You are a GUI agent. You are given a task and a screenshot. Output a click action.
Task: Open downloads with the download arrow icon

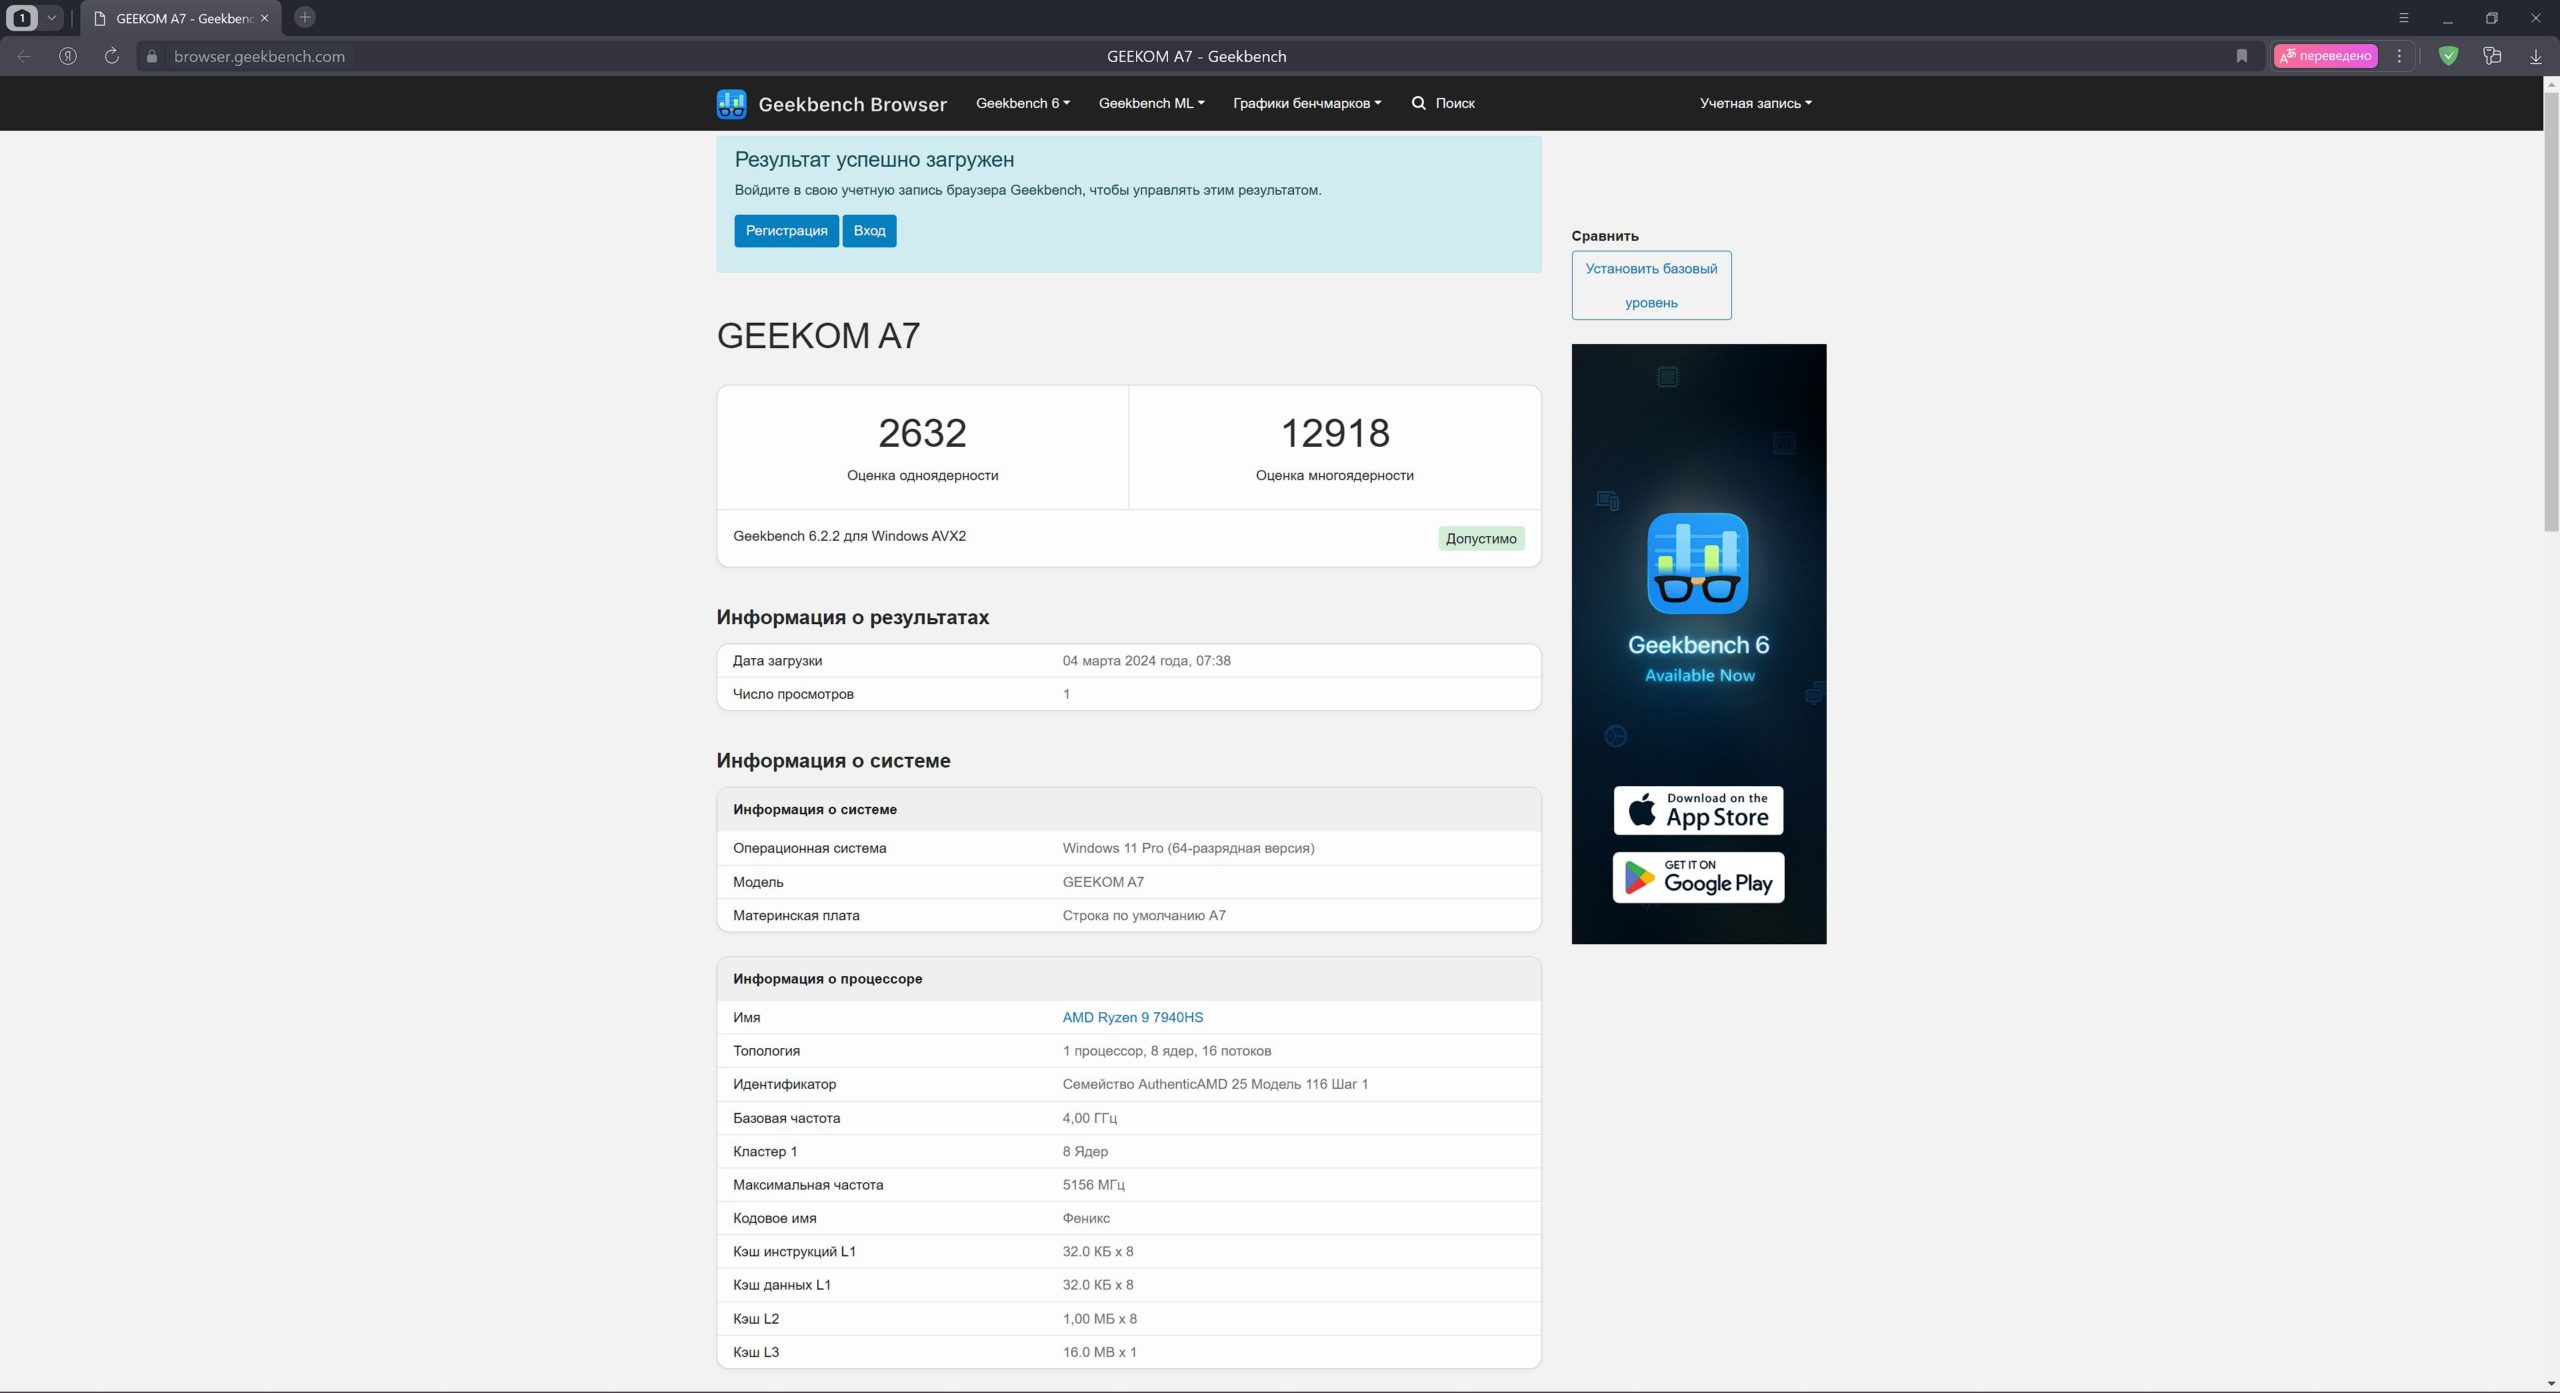(x=2536, y=57)
